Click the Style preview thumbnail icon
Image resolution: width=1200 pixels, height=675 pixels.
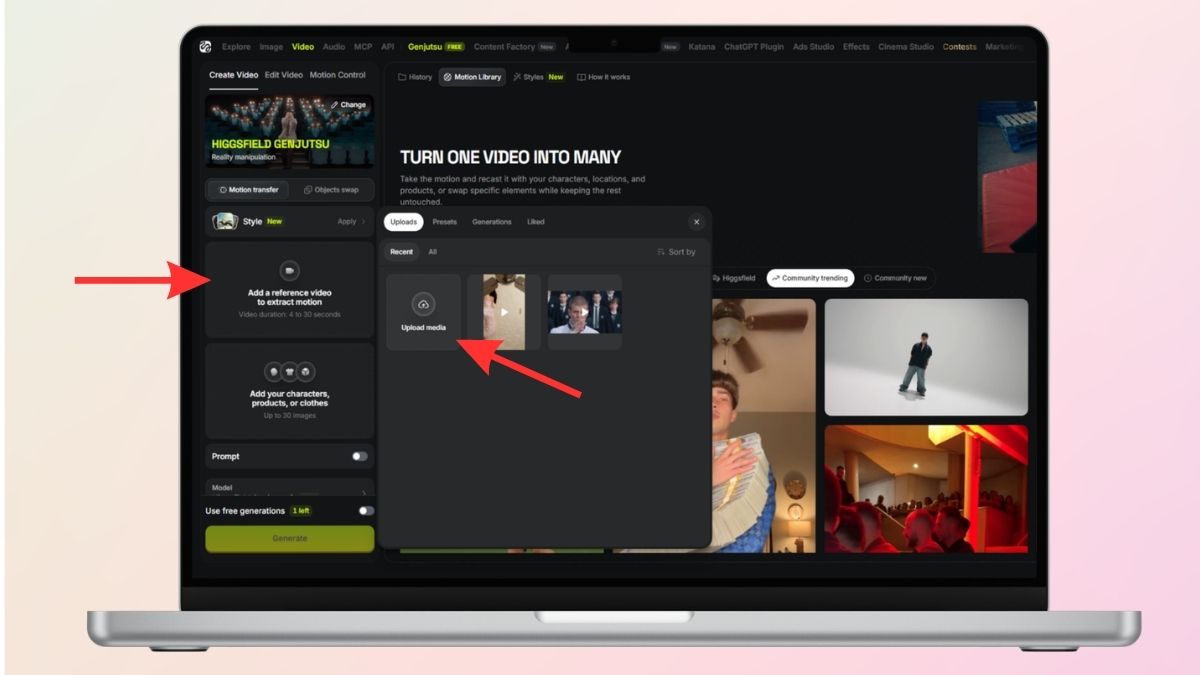tap(225, 221)
